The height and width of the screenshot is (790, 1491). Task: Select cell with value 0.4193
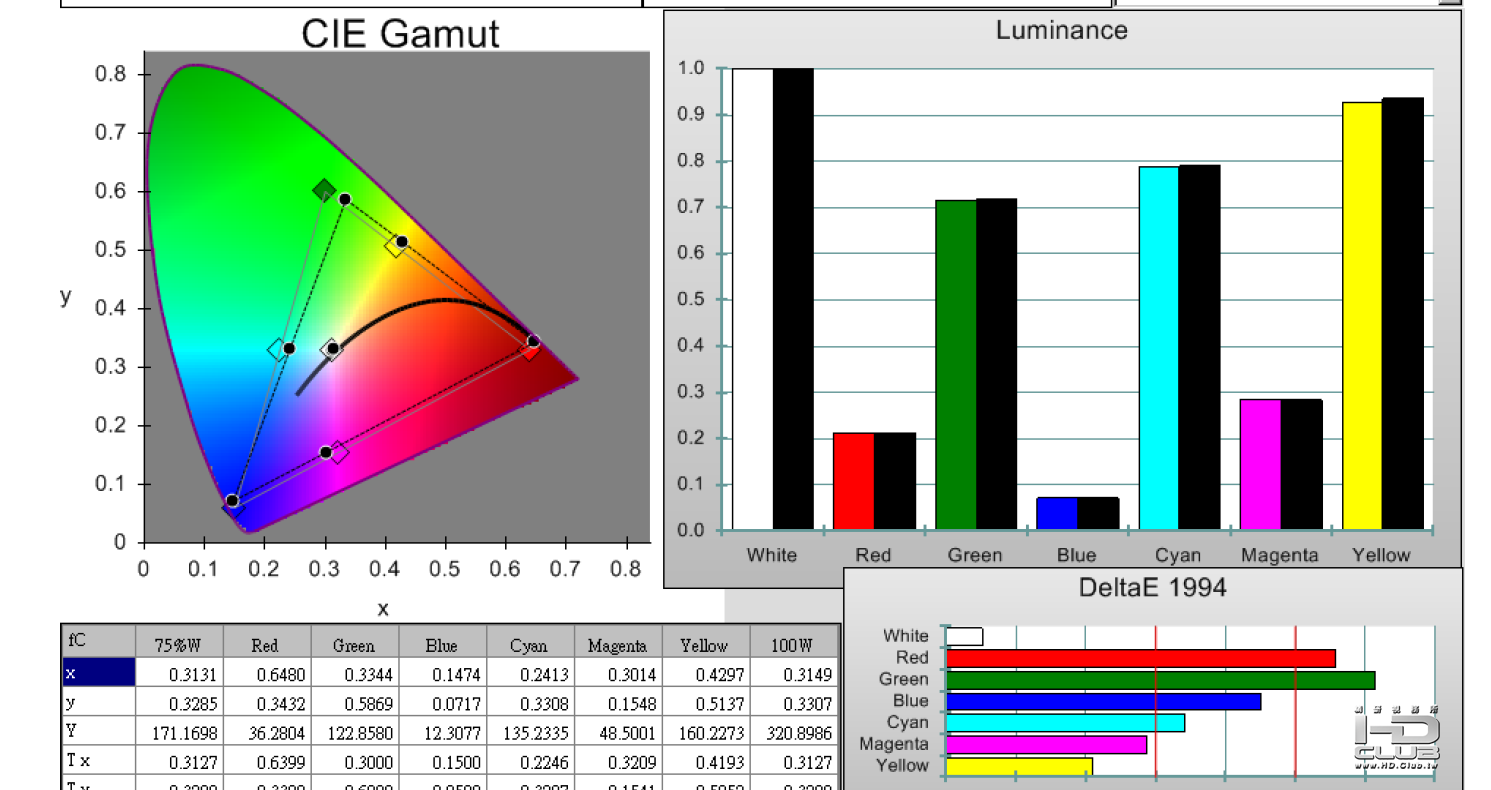[707, 760]
